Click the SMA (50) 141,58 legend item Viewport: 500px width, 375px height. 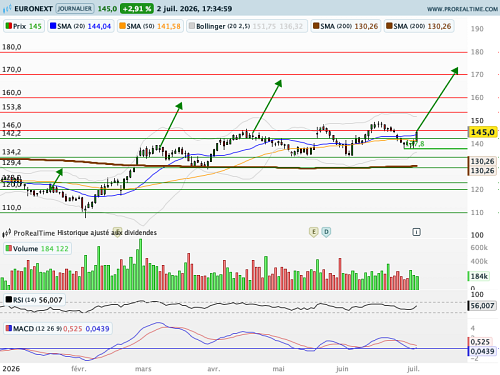[x=150, y=26]
